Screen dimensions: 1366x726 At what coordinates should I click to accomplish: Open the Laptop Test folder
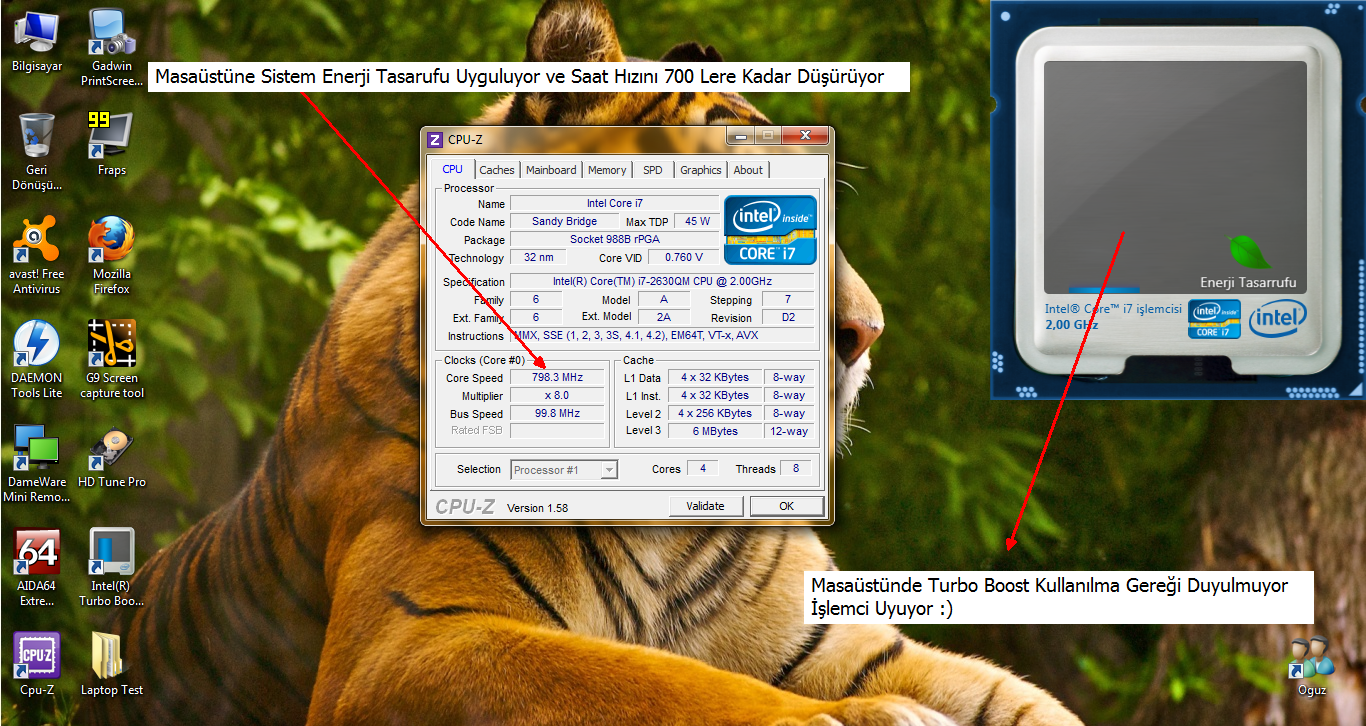112,664
